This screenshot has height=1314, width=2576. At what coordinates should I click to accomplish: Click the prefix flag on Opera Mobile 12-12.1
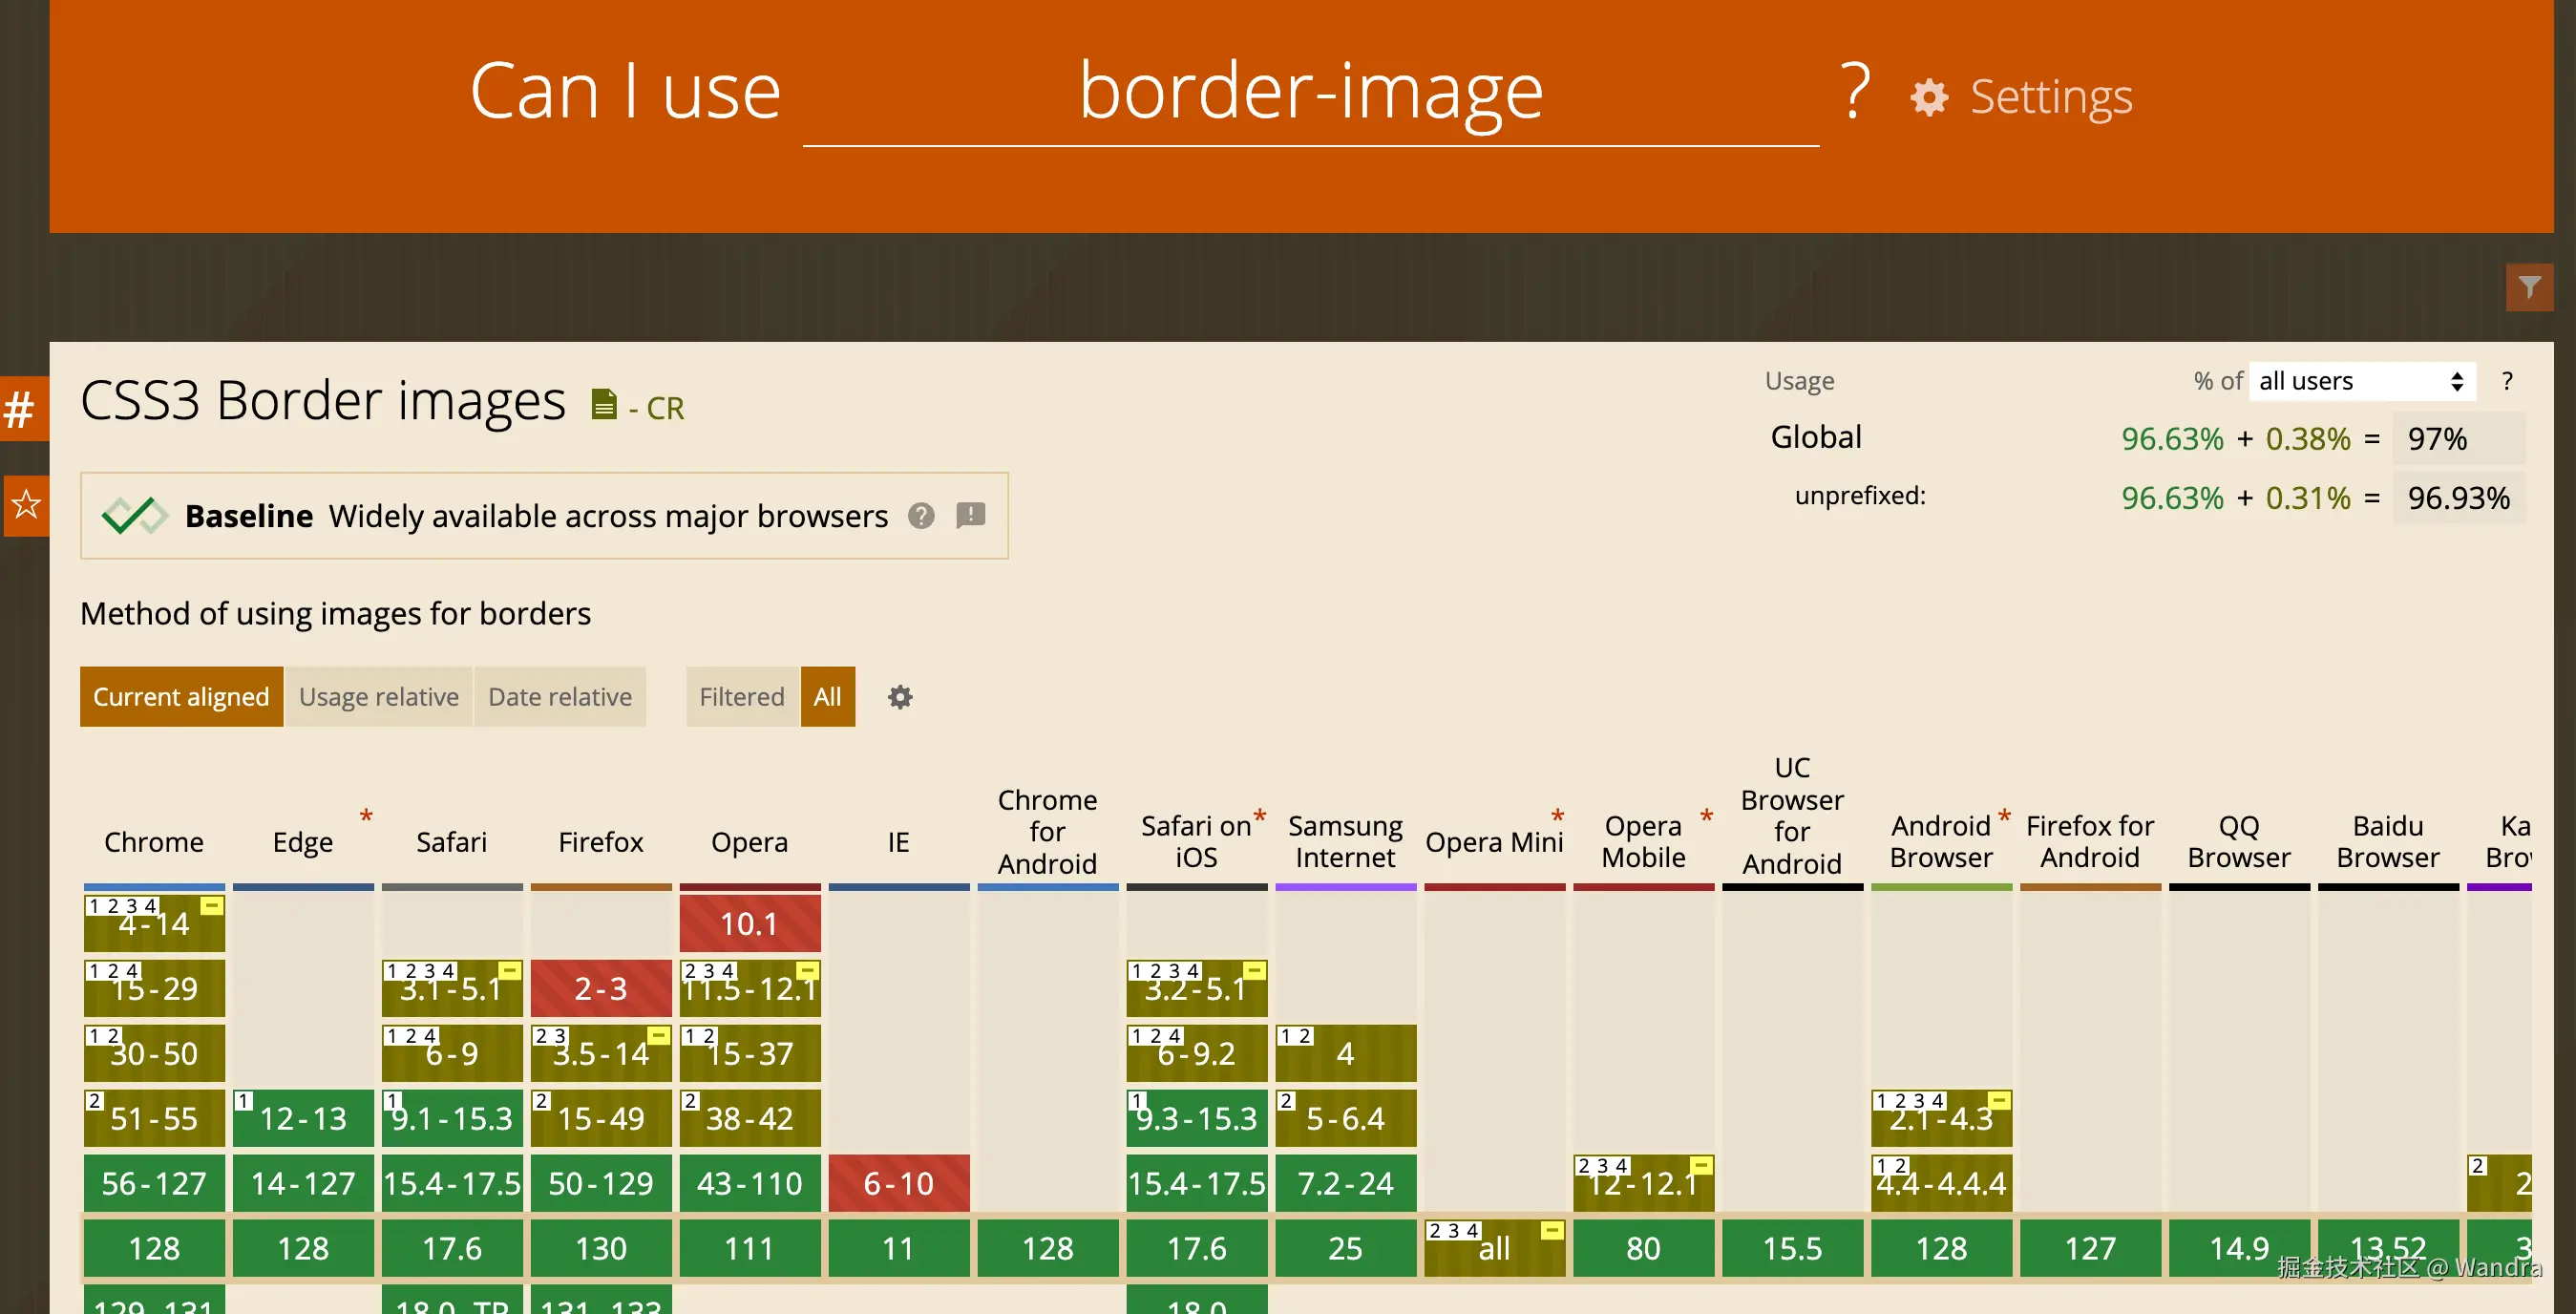pos(1702,1166)
